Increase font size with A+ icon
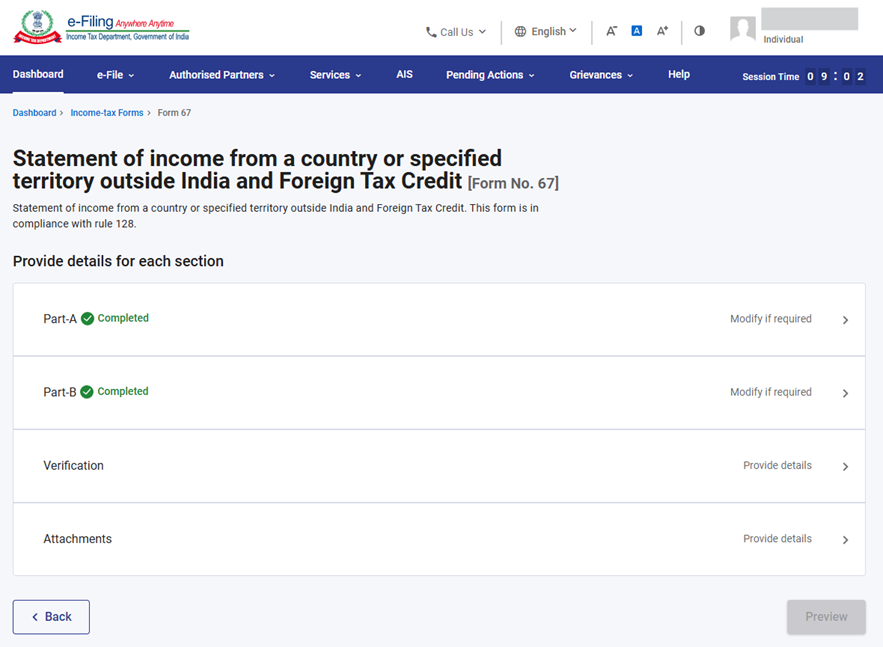 click(662, 31)
